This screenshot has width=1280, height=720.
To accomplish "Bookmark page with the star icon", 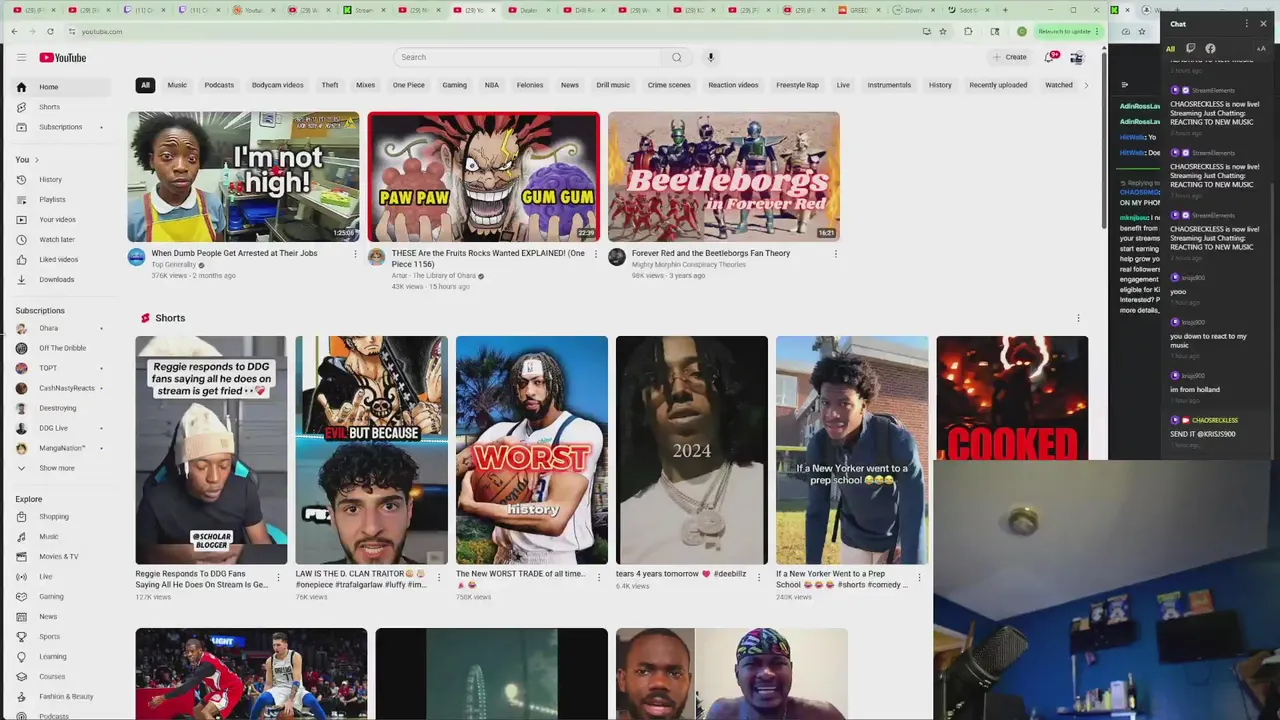I will [942, 31].
